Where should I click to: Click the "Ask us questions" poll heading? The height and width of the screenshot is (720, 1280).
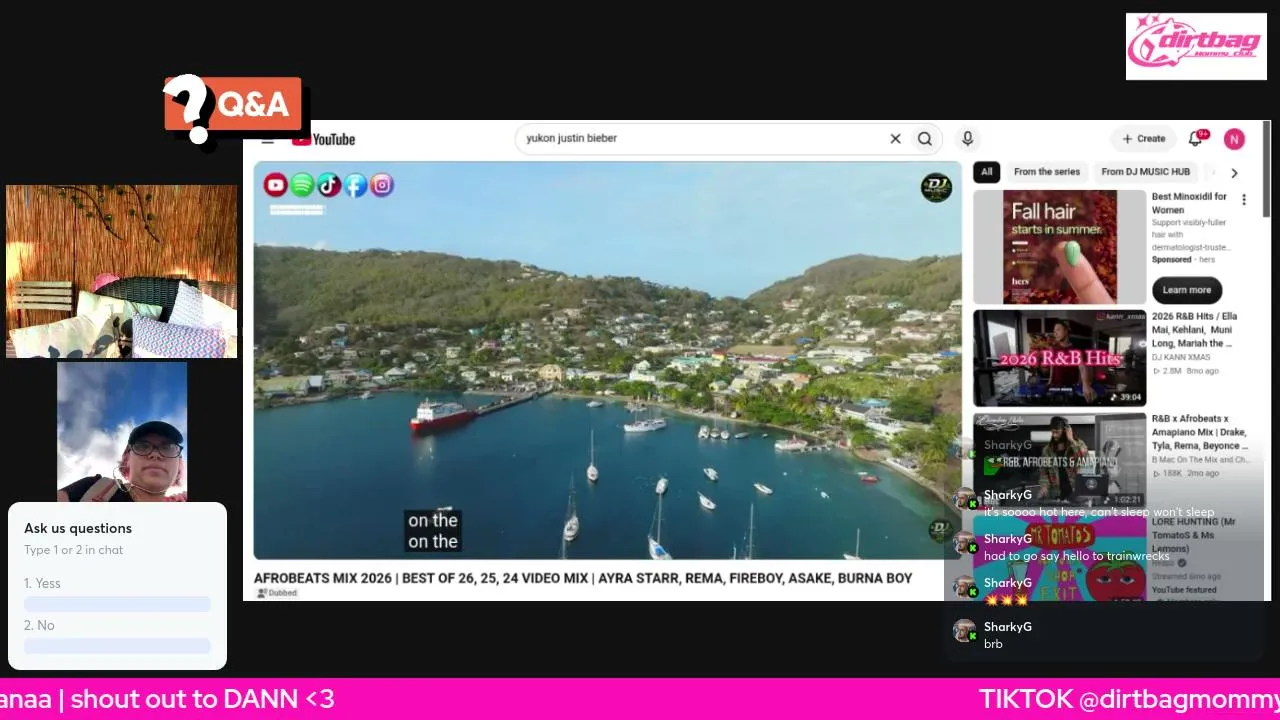coord(78,528)
